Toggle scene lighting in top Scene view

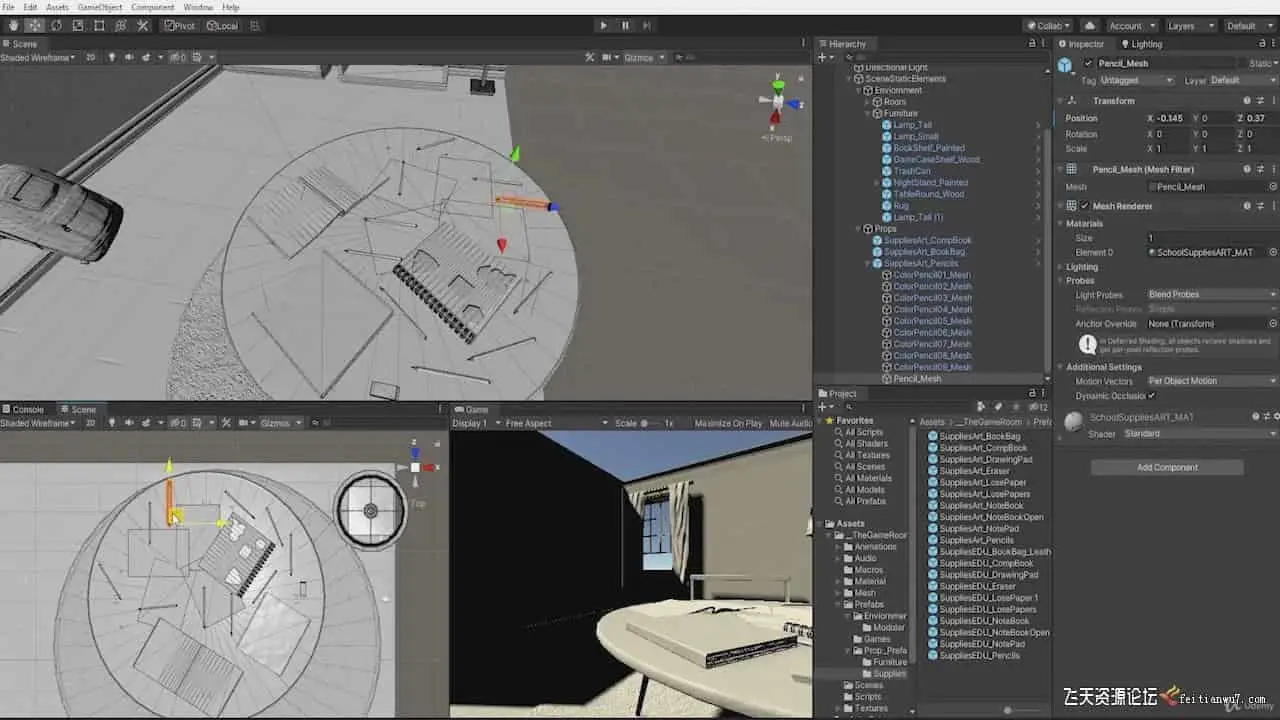(111, 58)
